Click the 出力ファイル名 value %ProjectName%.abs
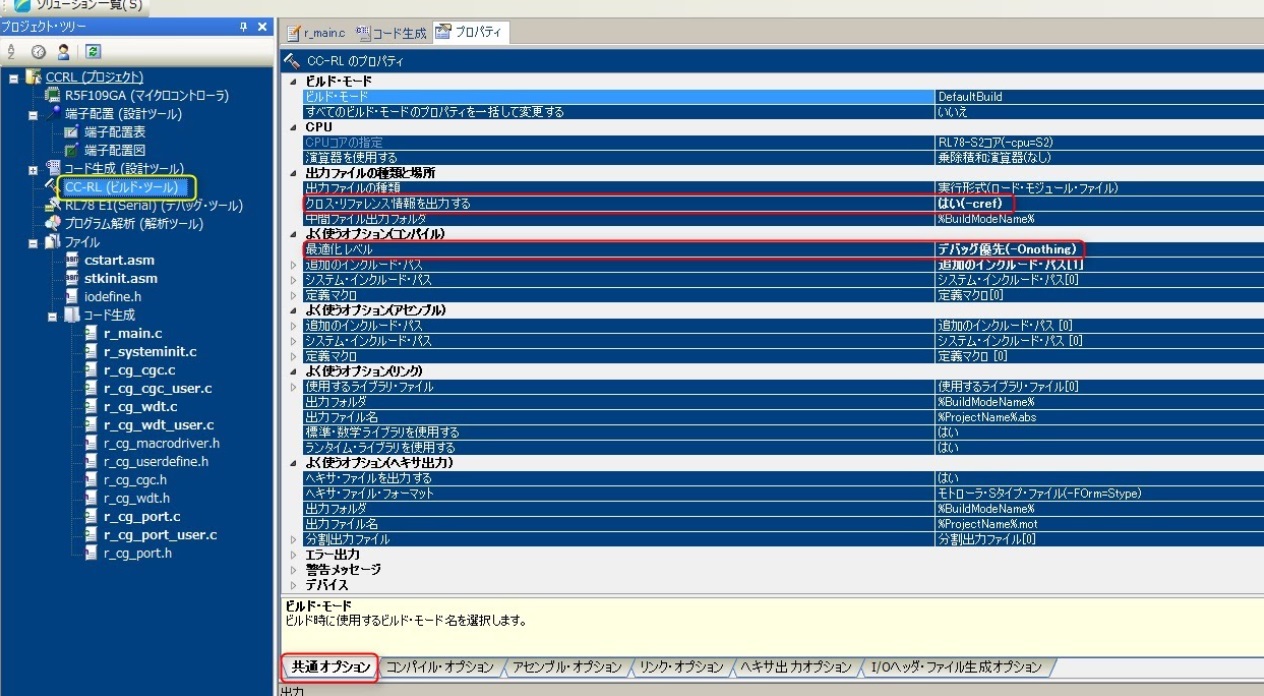This screenshot has height=696, width=1264. coord(986,417)
